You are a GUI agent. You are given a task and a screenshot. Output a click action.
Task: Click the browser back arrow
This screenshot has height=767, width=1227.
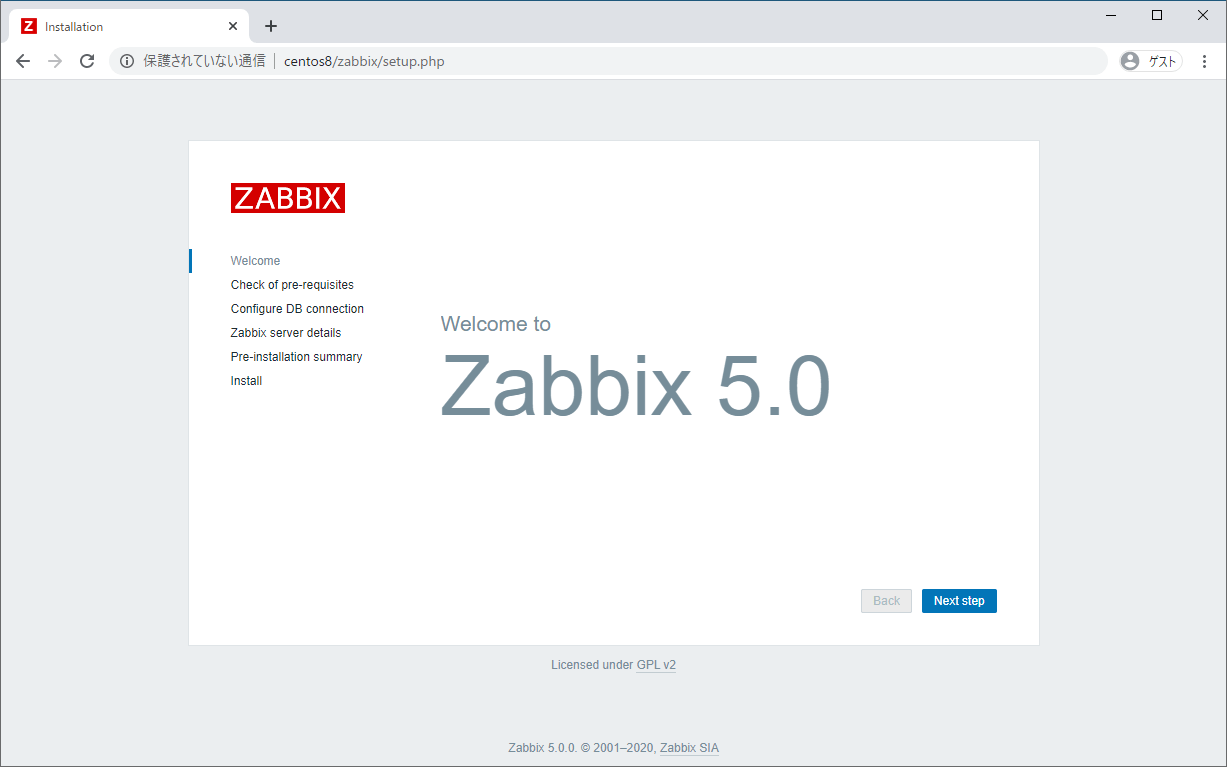[23, 61]
